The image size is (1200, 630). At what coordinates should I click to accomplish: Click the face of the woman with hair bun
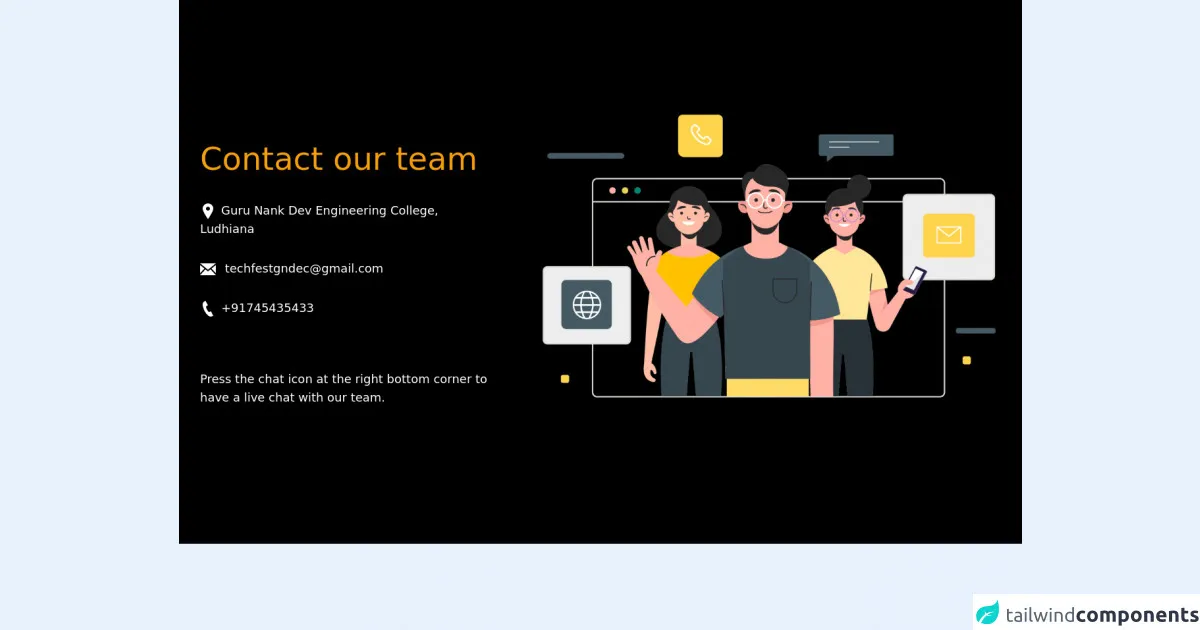pyautogui.click(x=844, y=214)
